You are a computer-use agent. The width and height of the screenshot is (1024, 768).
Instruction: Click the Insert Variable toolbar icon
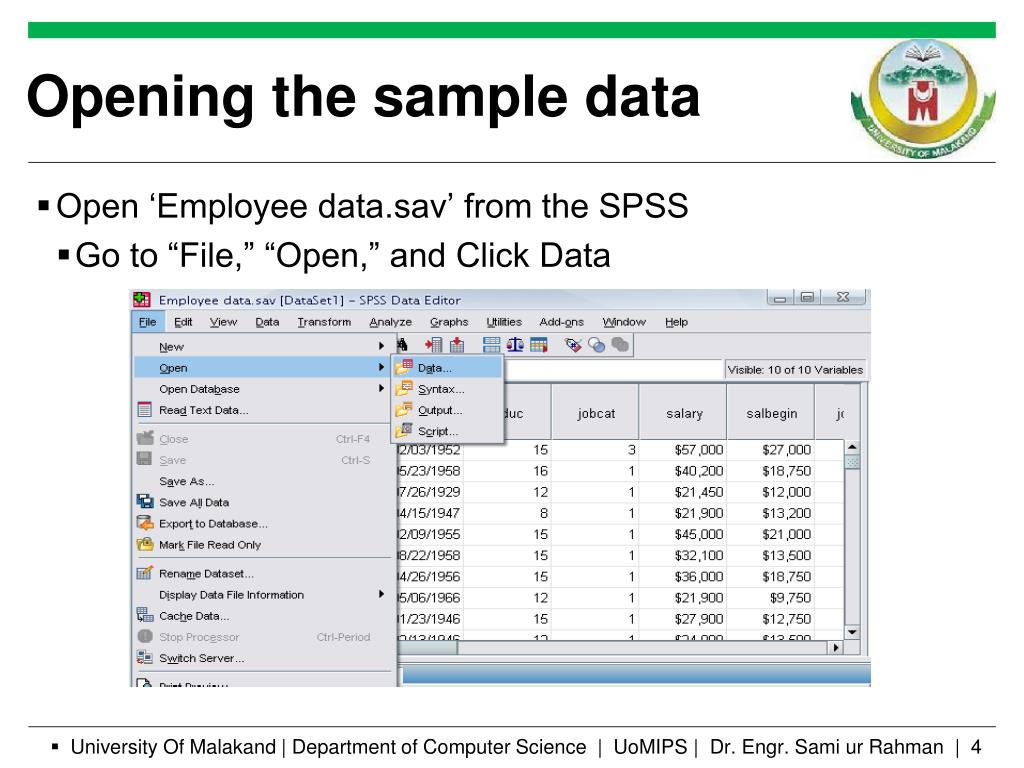[x=456, y=345]
